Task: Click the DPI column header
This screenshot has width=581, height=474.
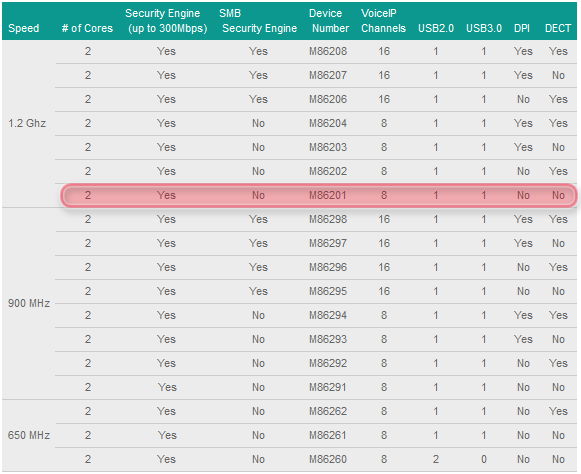Action: tap(522, 28)
